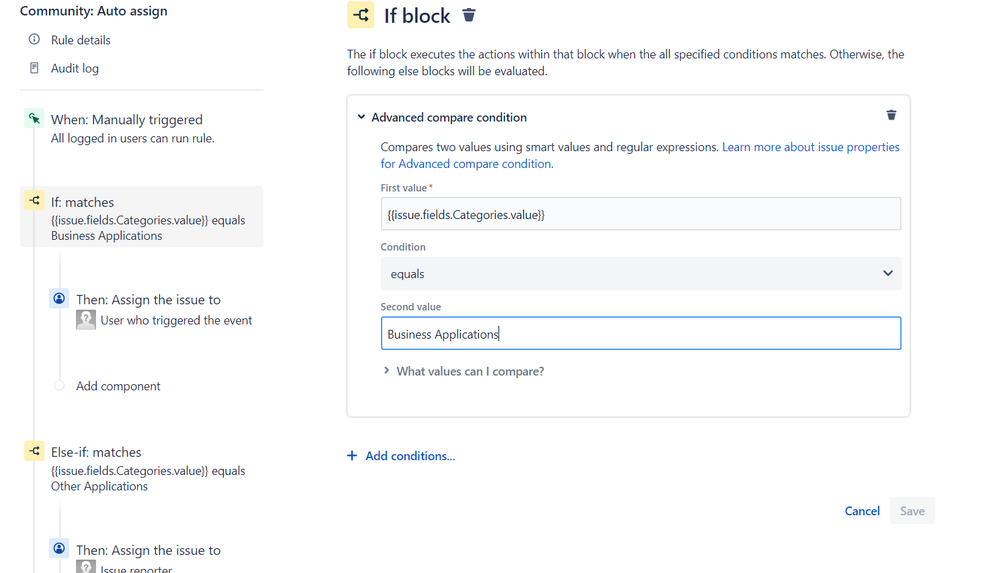Click the yellow If block branch icon
Screen dimensions: 999x573
click(x=34, y=201)
